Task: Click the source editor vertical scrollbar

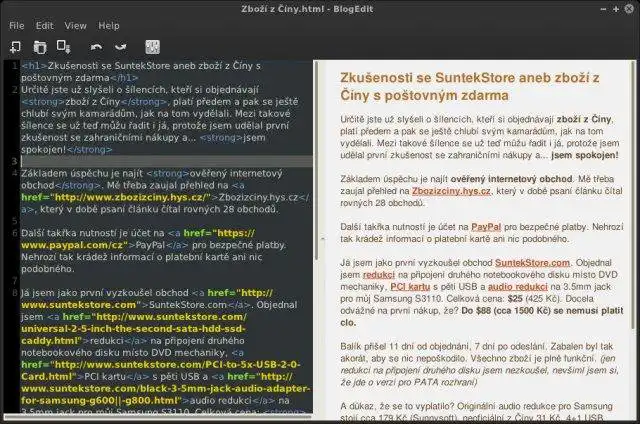Action: pyautogui.click(x=316, y=159)
